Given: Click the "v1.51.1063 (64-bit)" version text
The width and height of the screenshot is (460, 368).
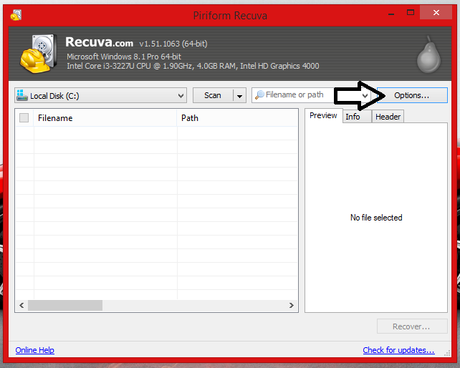Looking at the screenshot, I should click(173, 44).
